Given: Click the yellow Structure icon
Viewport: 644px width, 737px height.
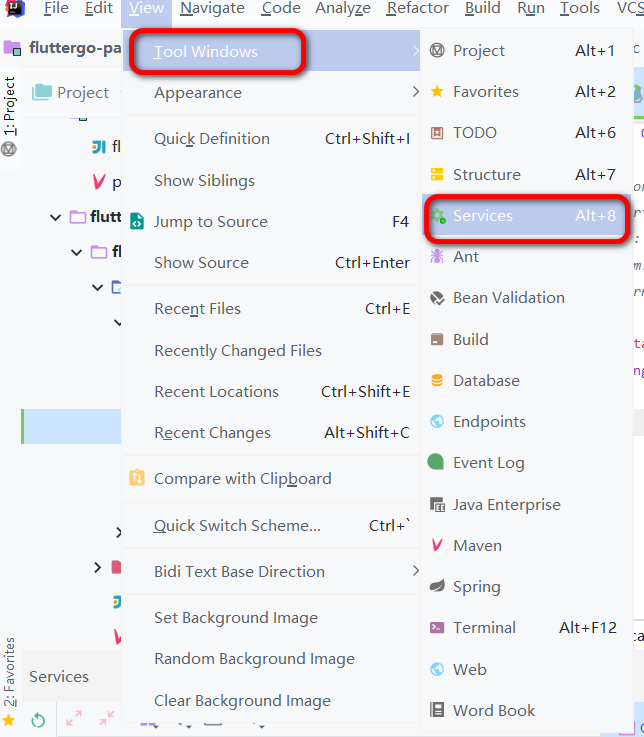Looking at the screenshot, I should 437,174.
